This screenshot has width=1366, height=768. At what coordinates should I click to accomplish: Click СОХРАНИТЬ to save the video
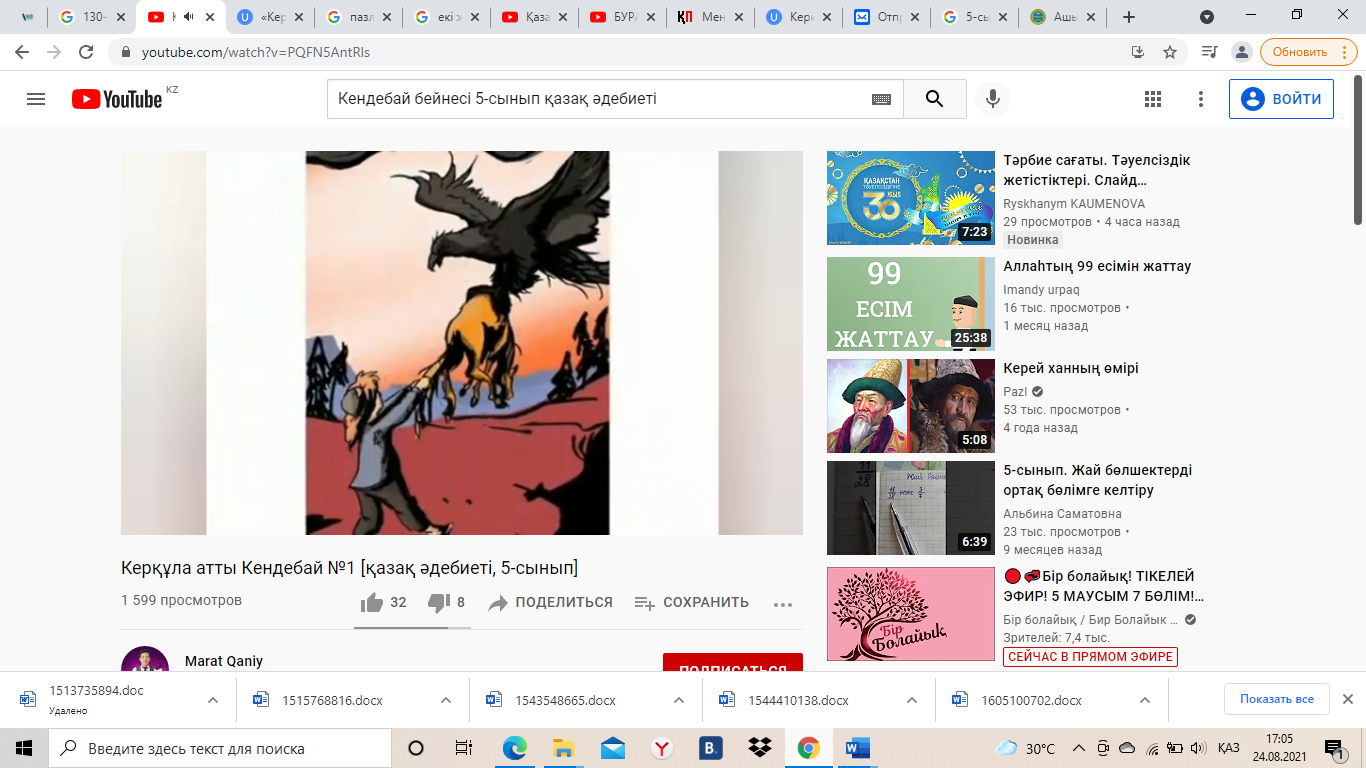tap(691, 602)
